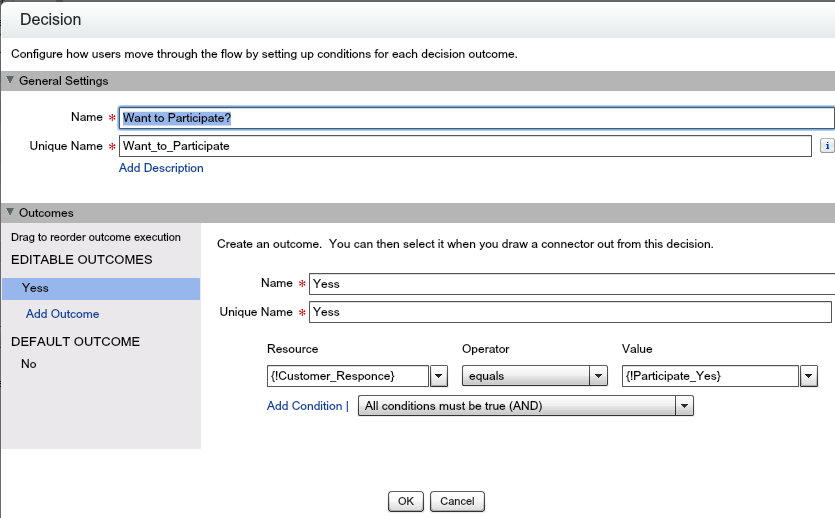
Task: Open the Resource dropdown arrow
Action: (438, 376)
